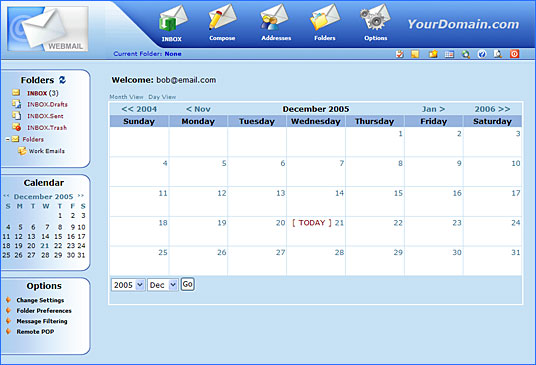536x365 pixels.
Task: Click the bob@email.com welcome address
Action: tap(186, 80)
